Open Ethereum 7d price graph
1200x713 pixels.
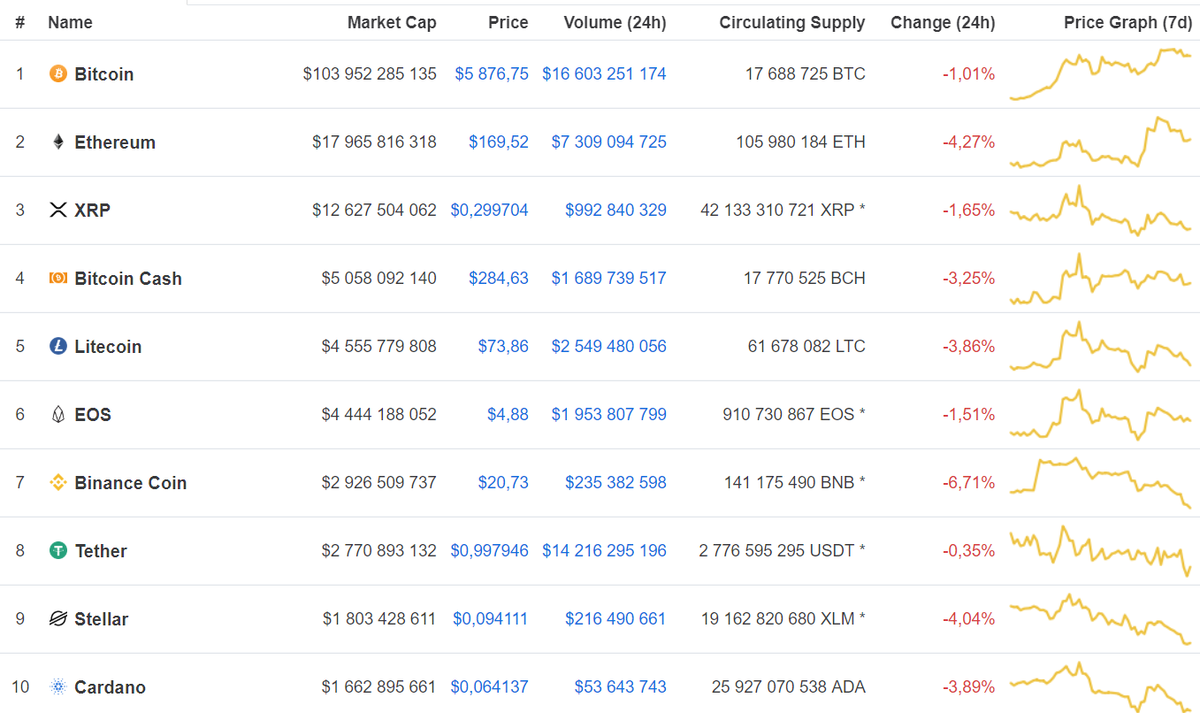tap(1100, 142)
